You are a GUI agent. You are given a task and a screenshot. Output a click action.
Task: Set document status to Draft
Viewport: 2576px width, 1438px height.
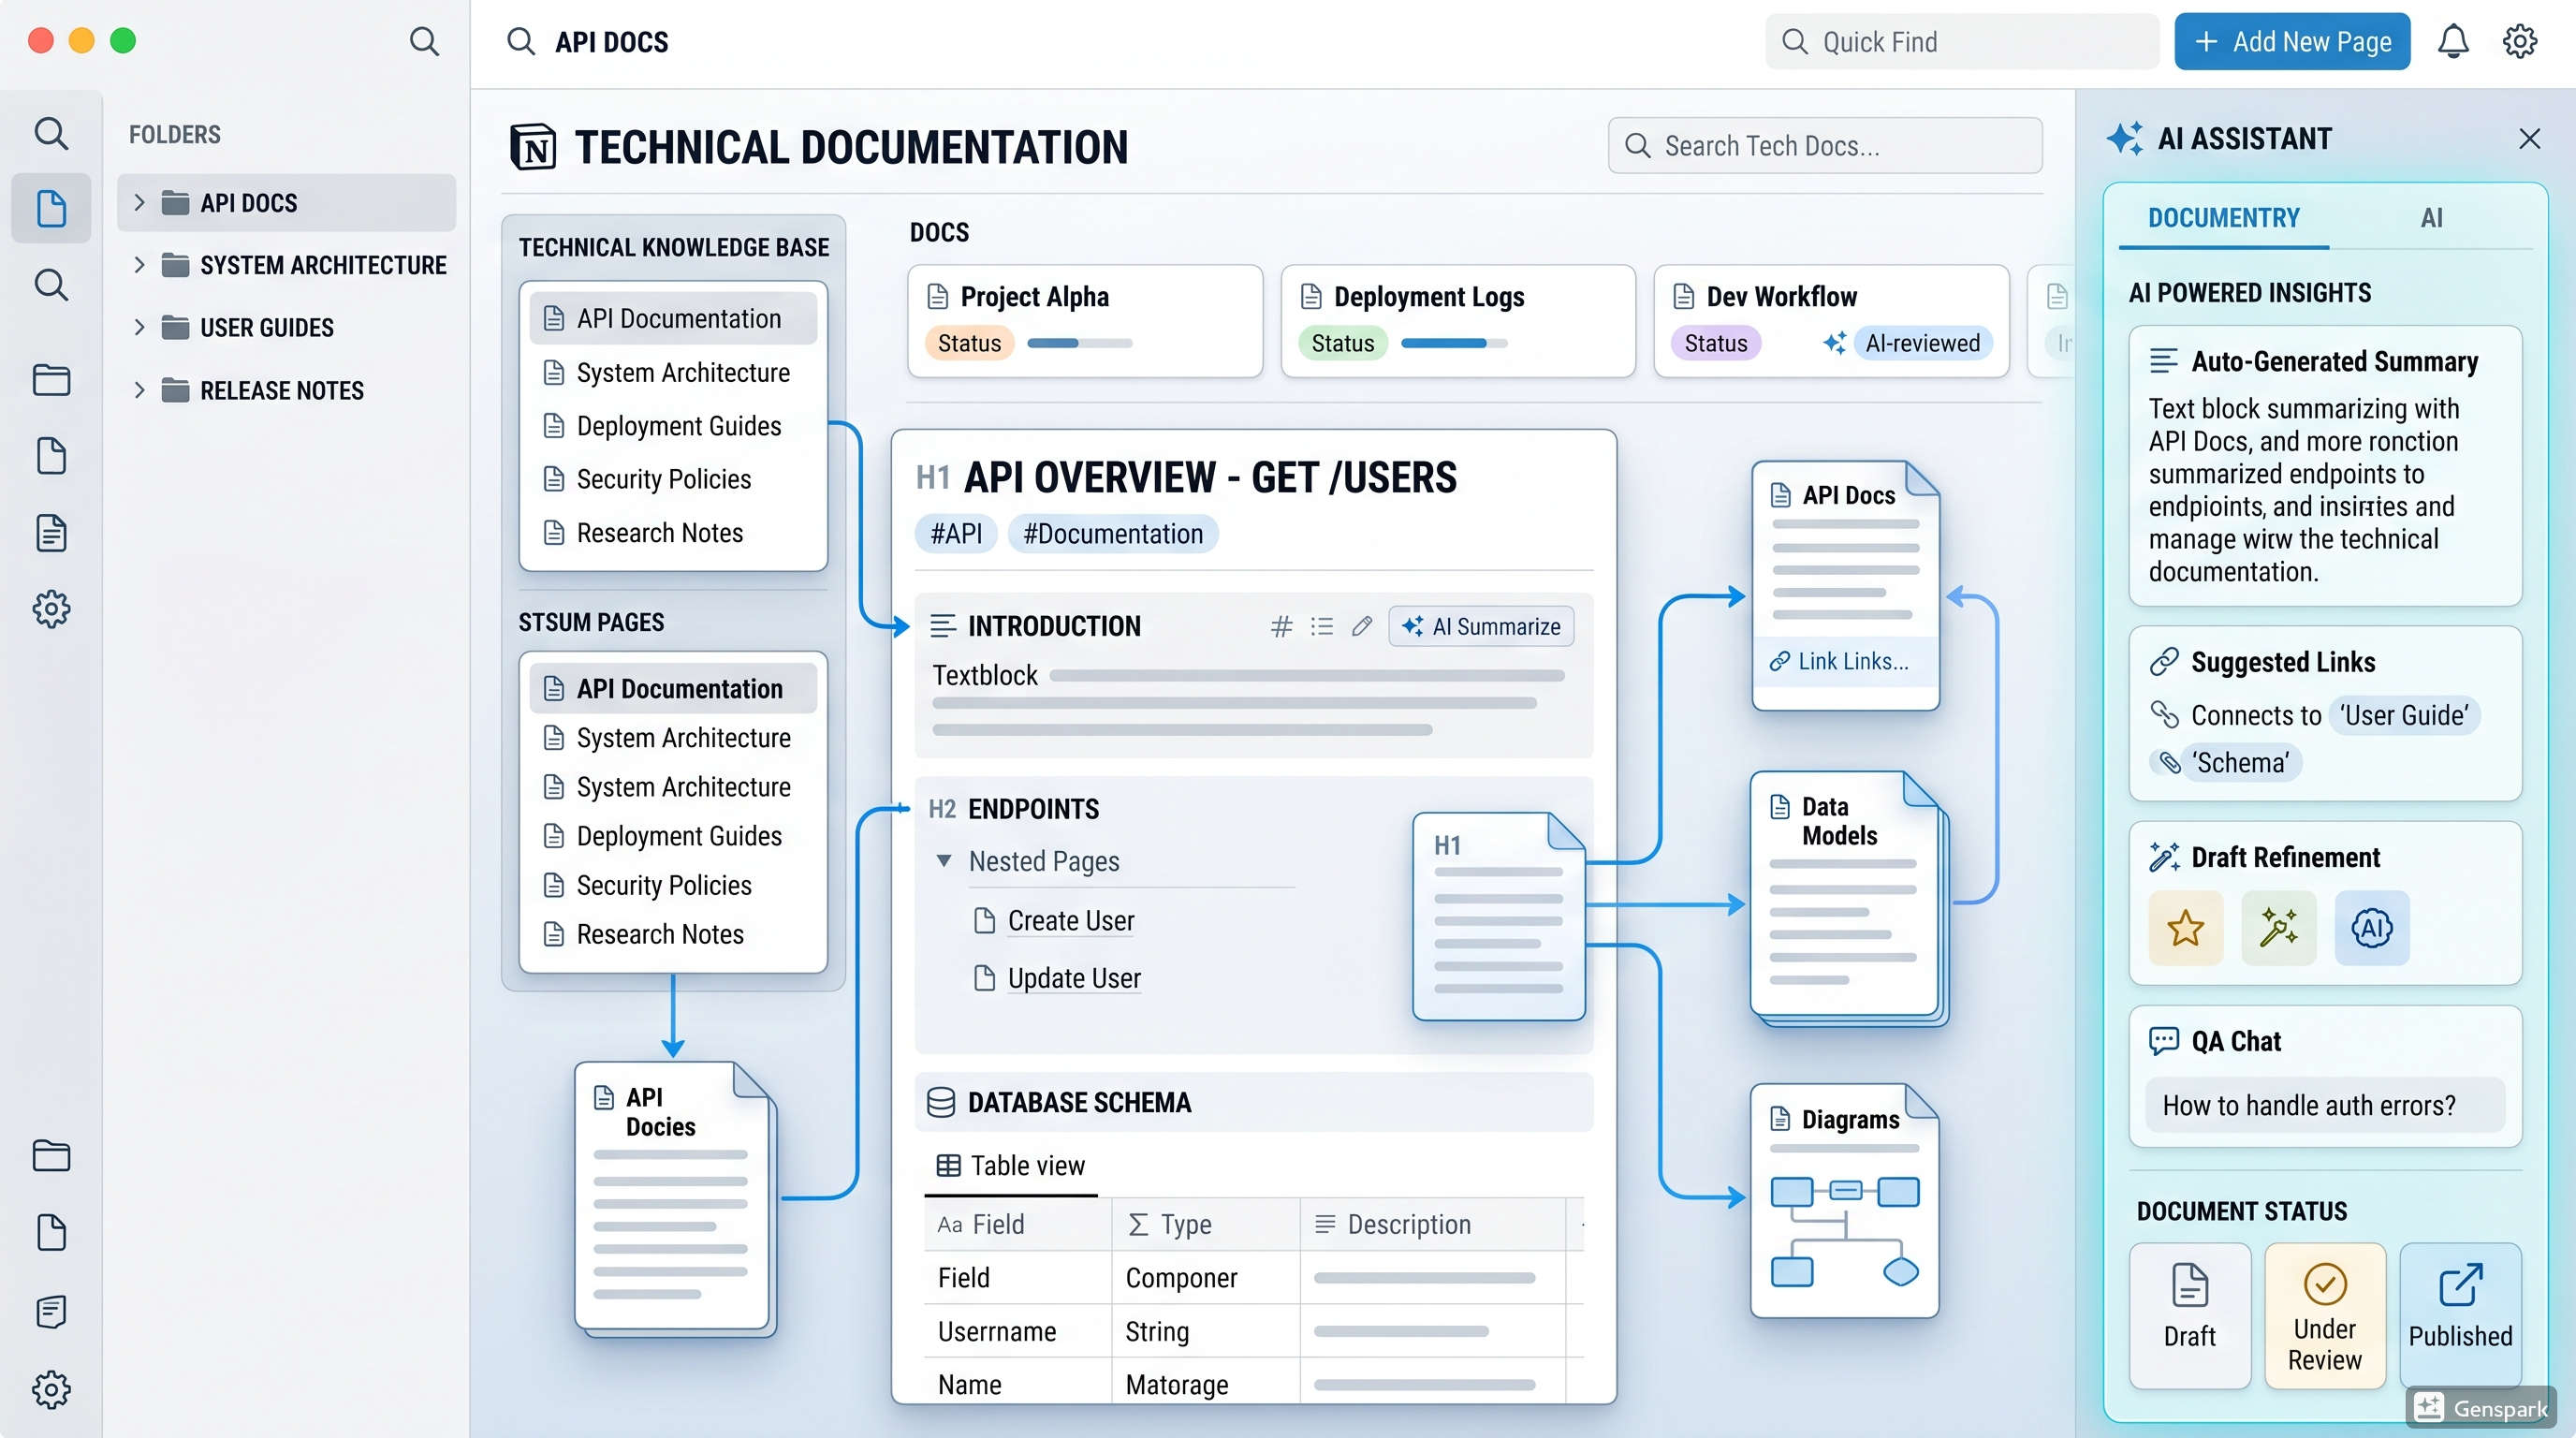(2189, 1314)
